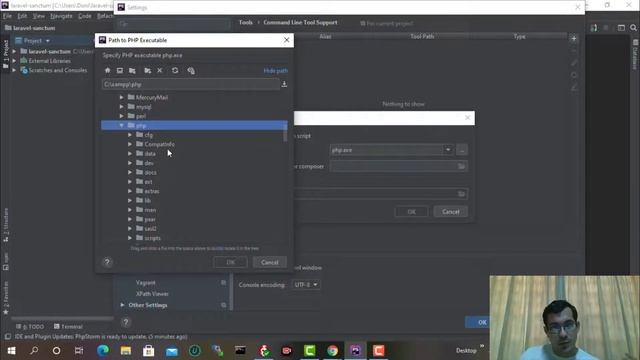Open the Search Everywhere magnifier in PhpStorm

click(633, 28)
